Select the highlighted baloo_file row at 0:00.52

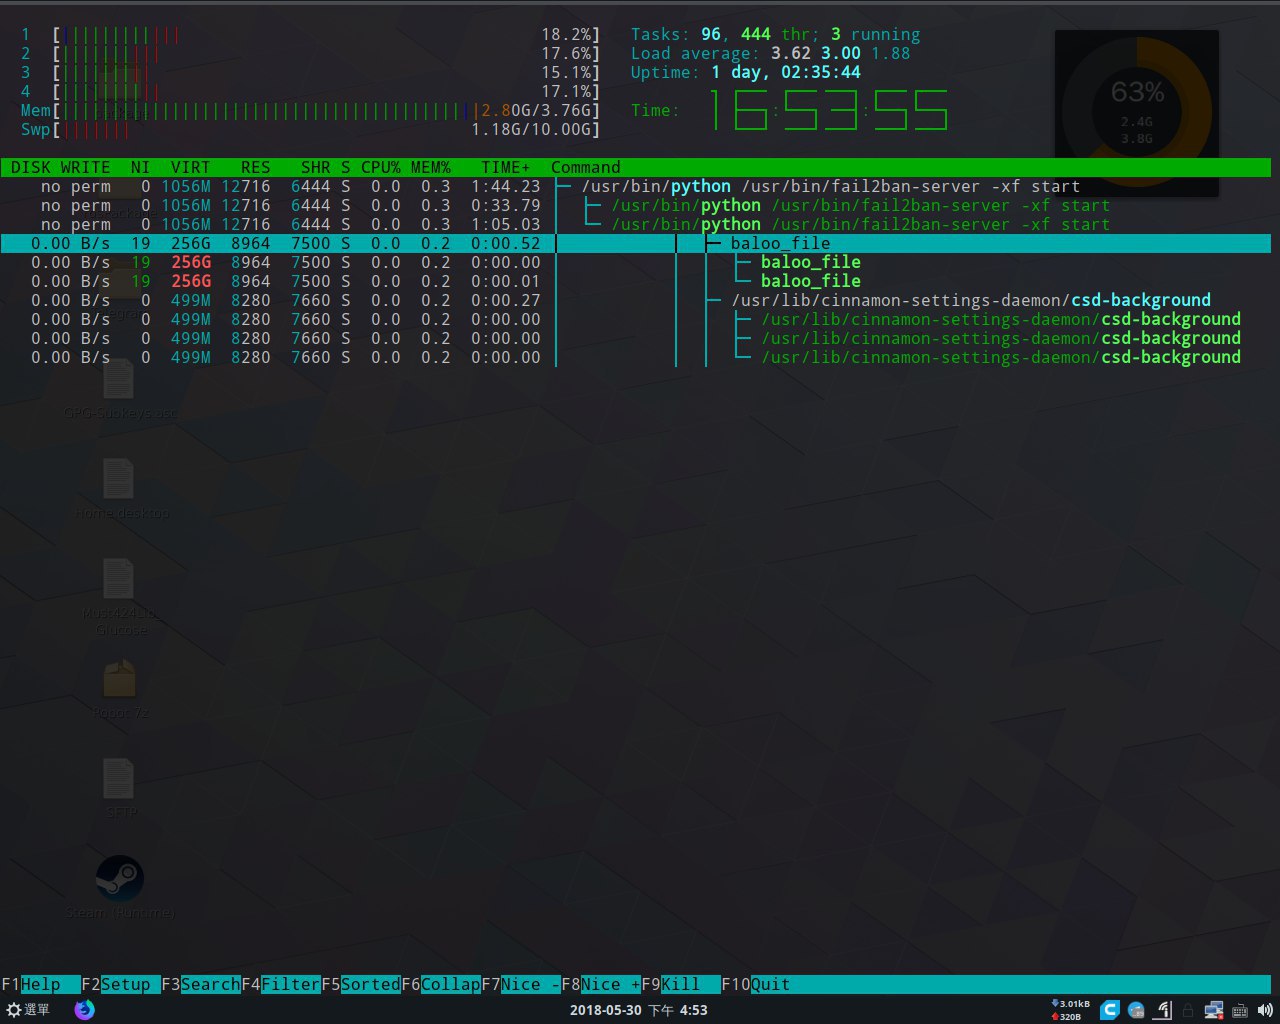[636, 243]
